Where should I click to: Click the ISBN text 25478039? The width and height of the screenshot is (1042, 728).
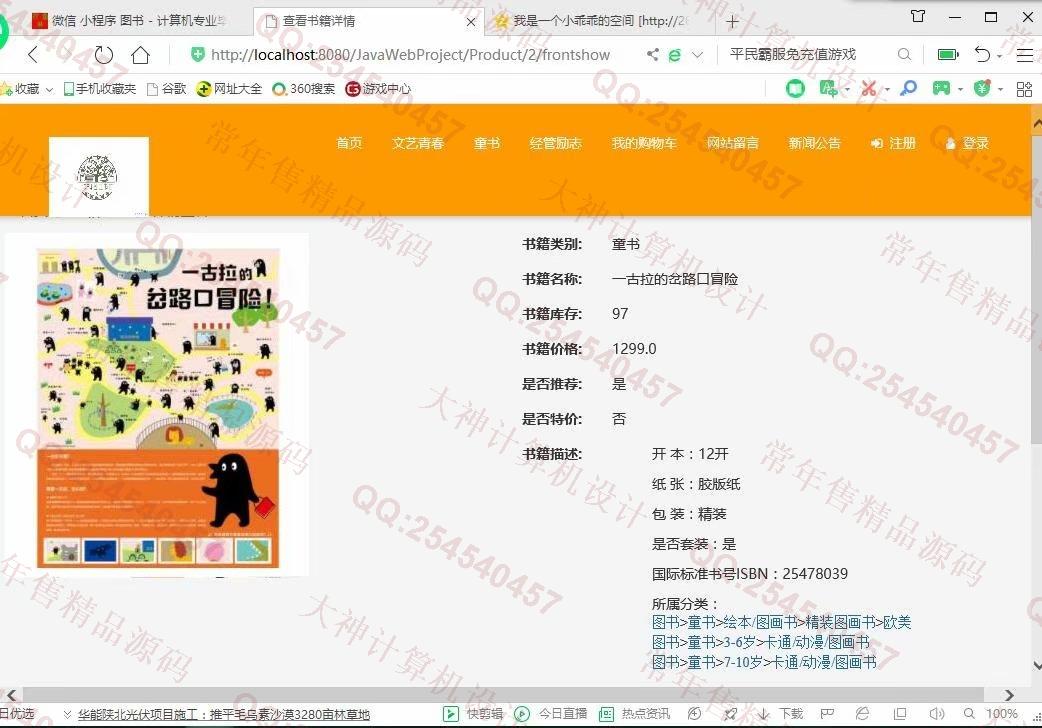pos(815,574)
